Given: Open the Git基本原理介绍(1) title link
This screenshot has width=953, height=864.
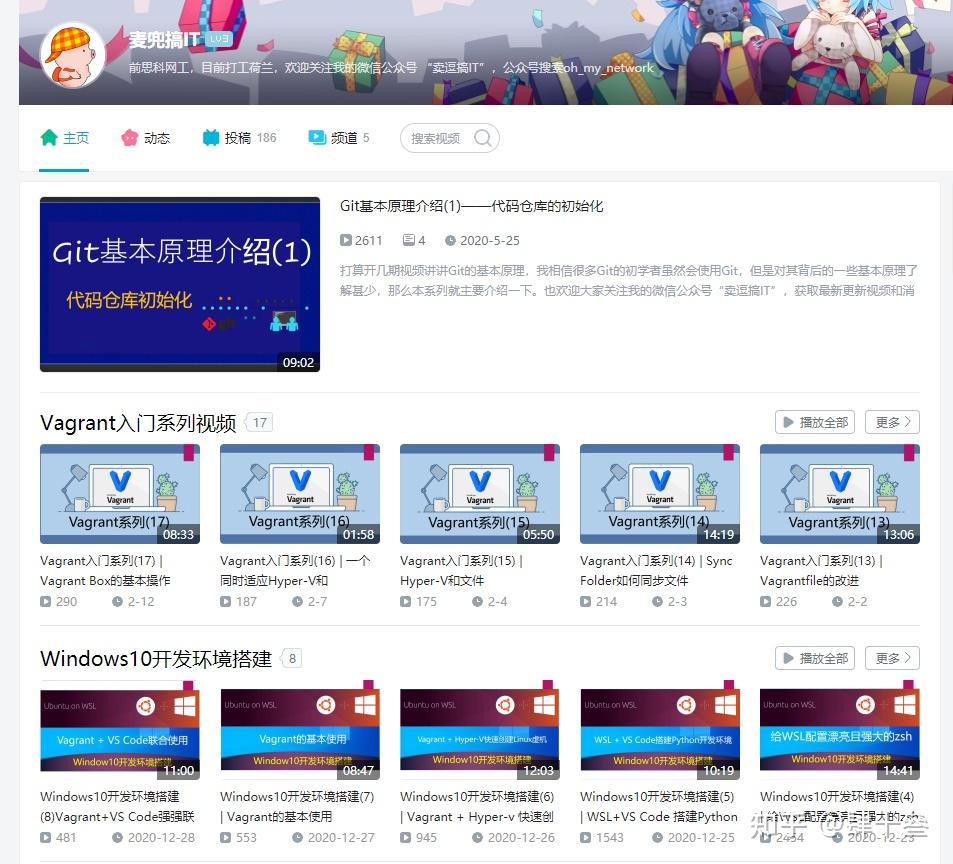Looking at the screenshot, I should (472, 207).
